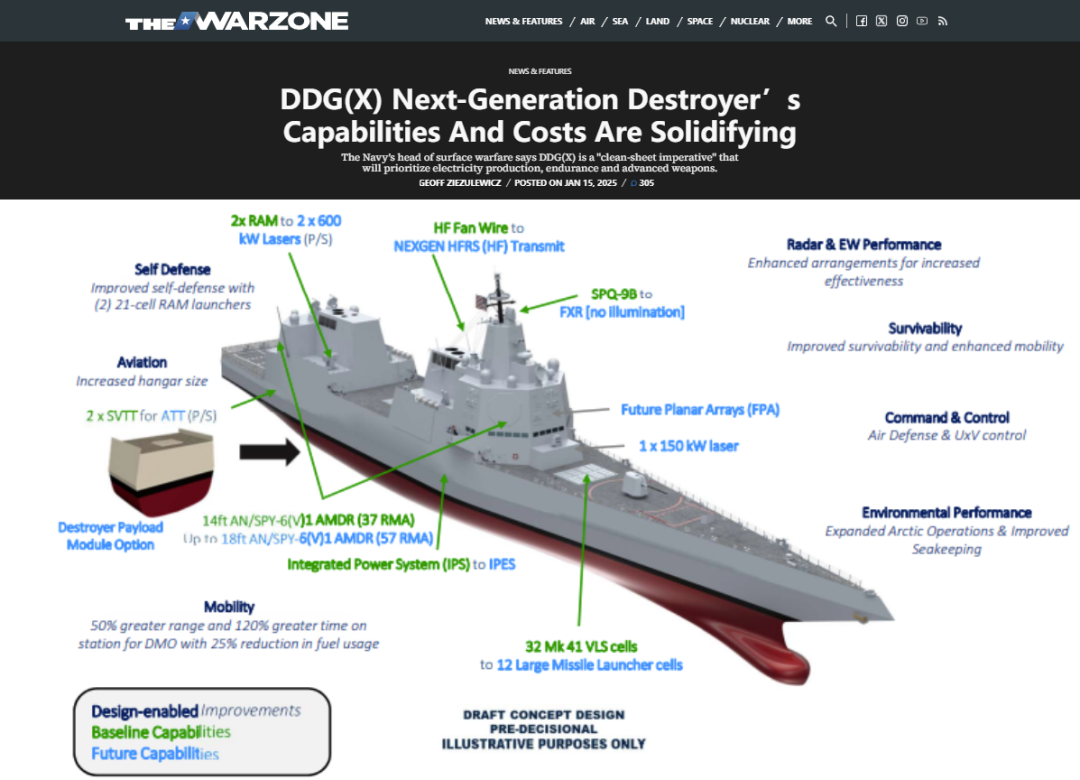1080x780 pixels.
Task: Open The War Zone home logo
Action: click(x=236, y=21)
